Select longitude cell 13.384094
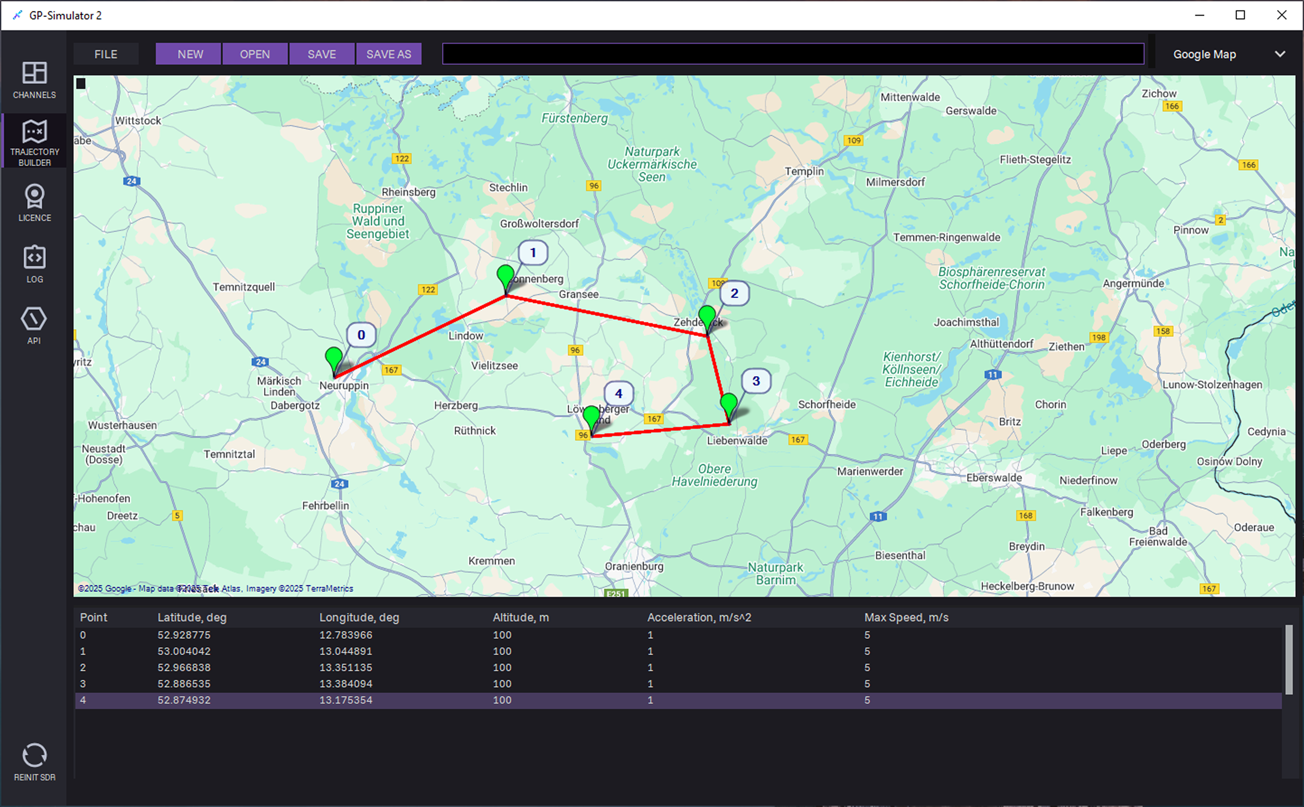 tap(346, 684)
